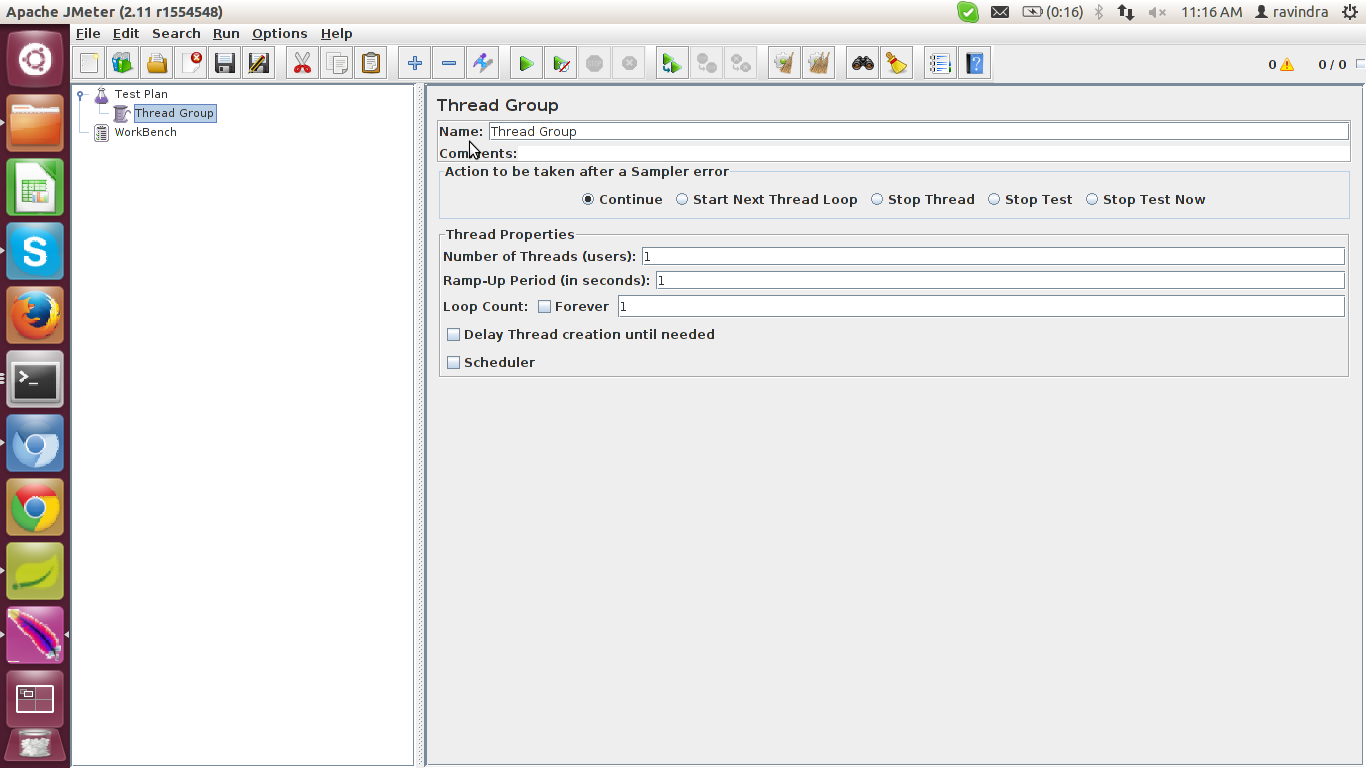Viewport: 1366px width, 768px height.
Task: Tick the Forever loop checkbox
Action: (544, 307)
